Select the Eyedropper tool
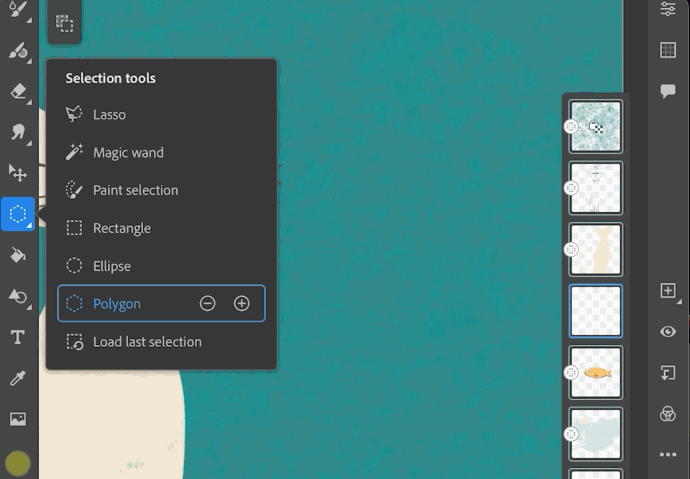 click(x=18, y=378)
